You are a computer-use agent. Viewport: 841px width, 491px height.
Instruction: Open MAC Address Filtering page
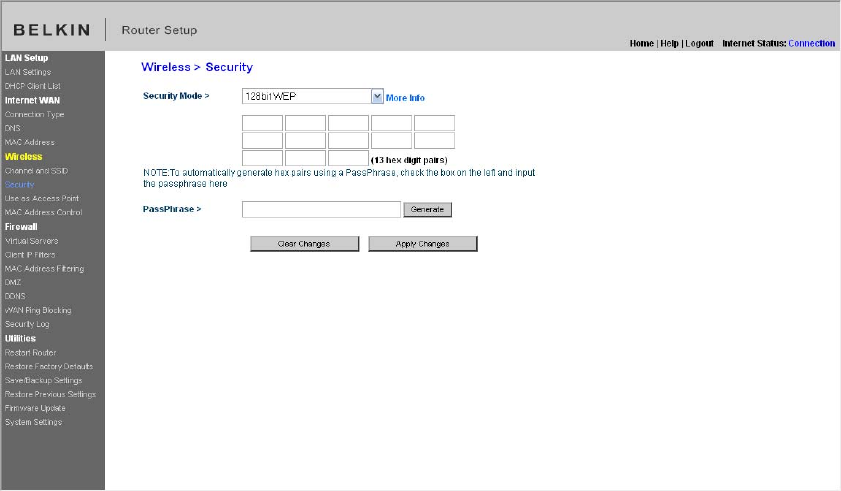[45, 269]
